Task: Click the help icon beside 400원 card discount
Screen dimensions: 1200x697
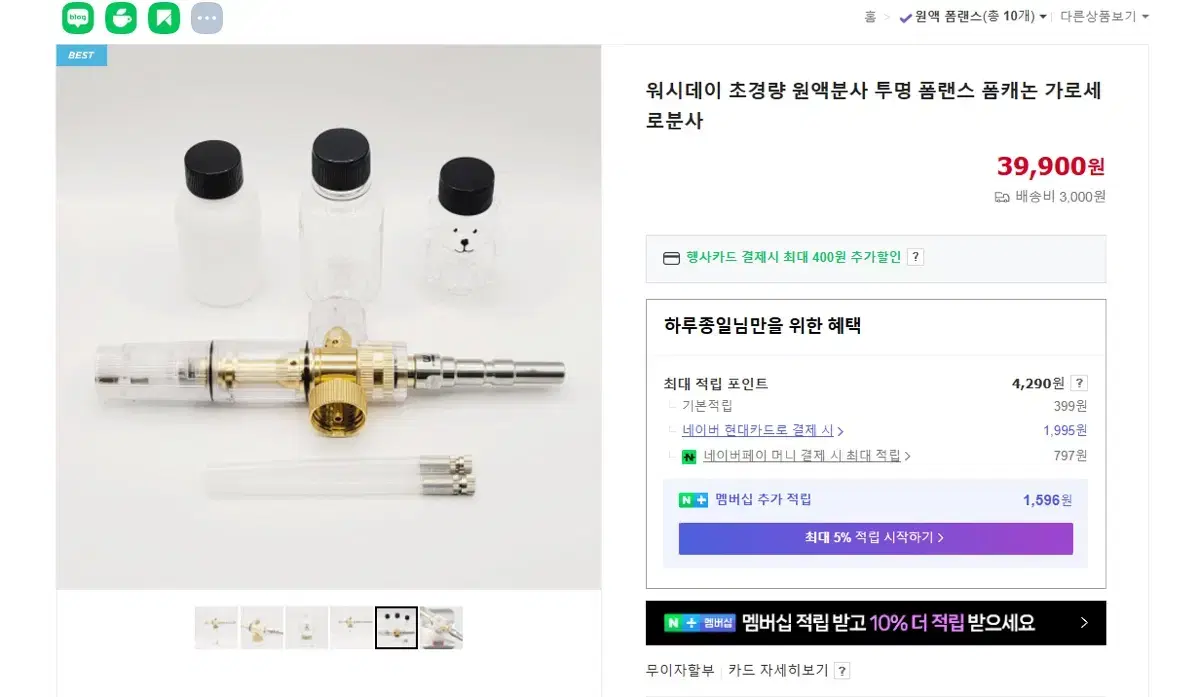Action: tap(915, 257)
